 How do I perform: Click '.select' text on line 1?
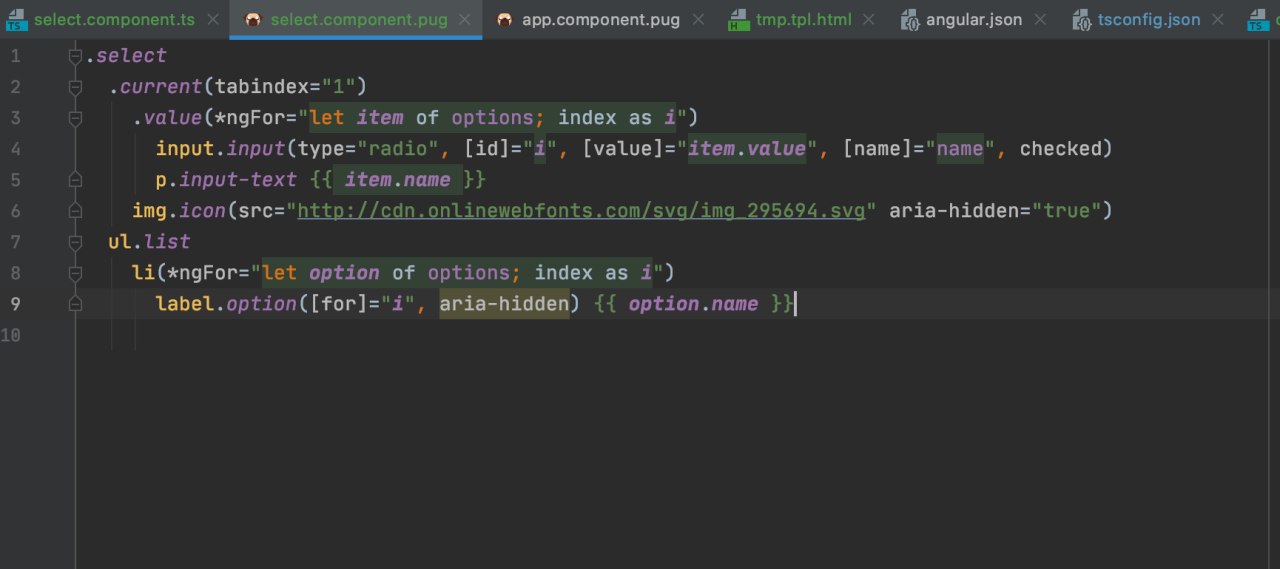[126, 56]
